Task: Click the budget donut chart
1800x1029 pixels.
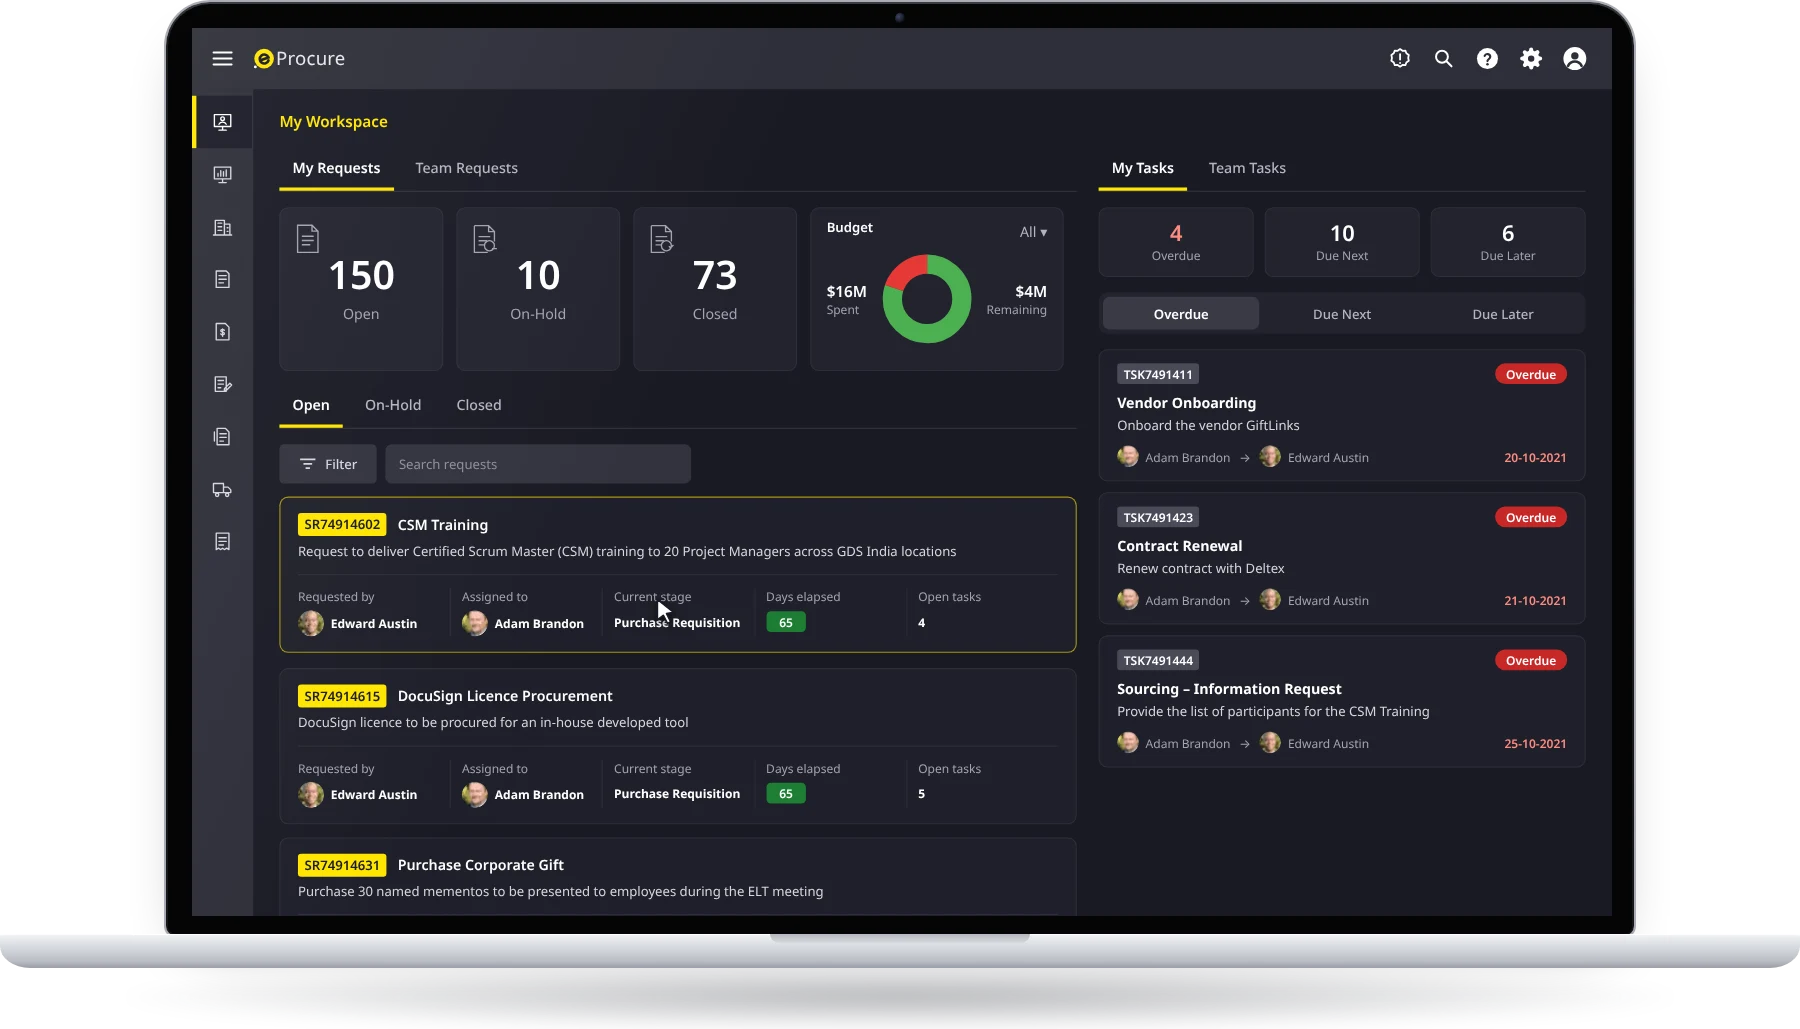Action: coord(927,299)
